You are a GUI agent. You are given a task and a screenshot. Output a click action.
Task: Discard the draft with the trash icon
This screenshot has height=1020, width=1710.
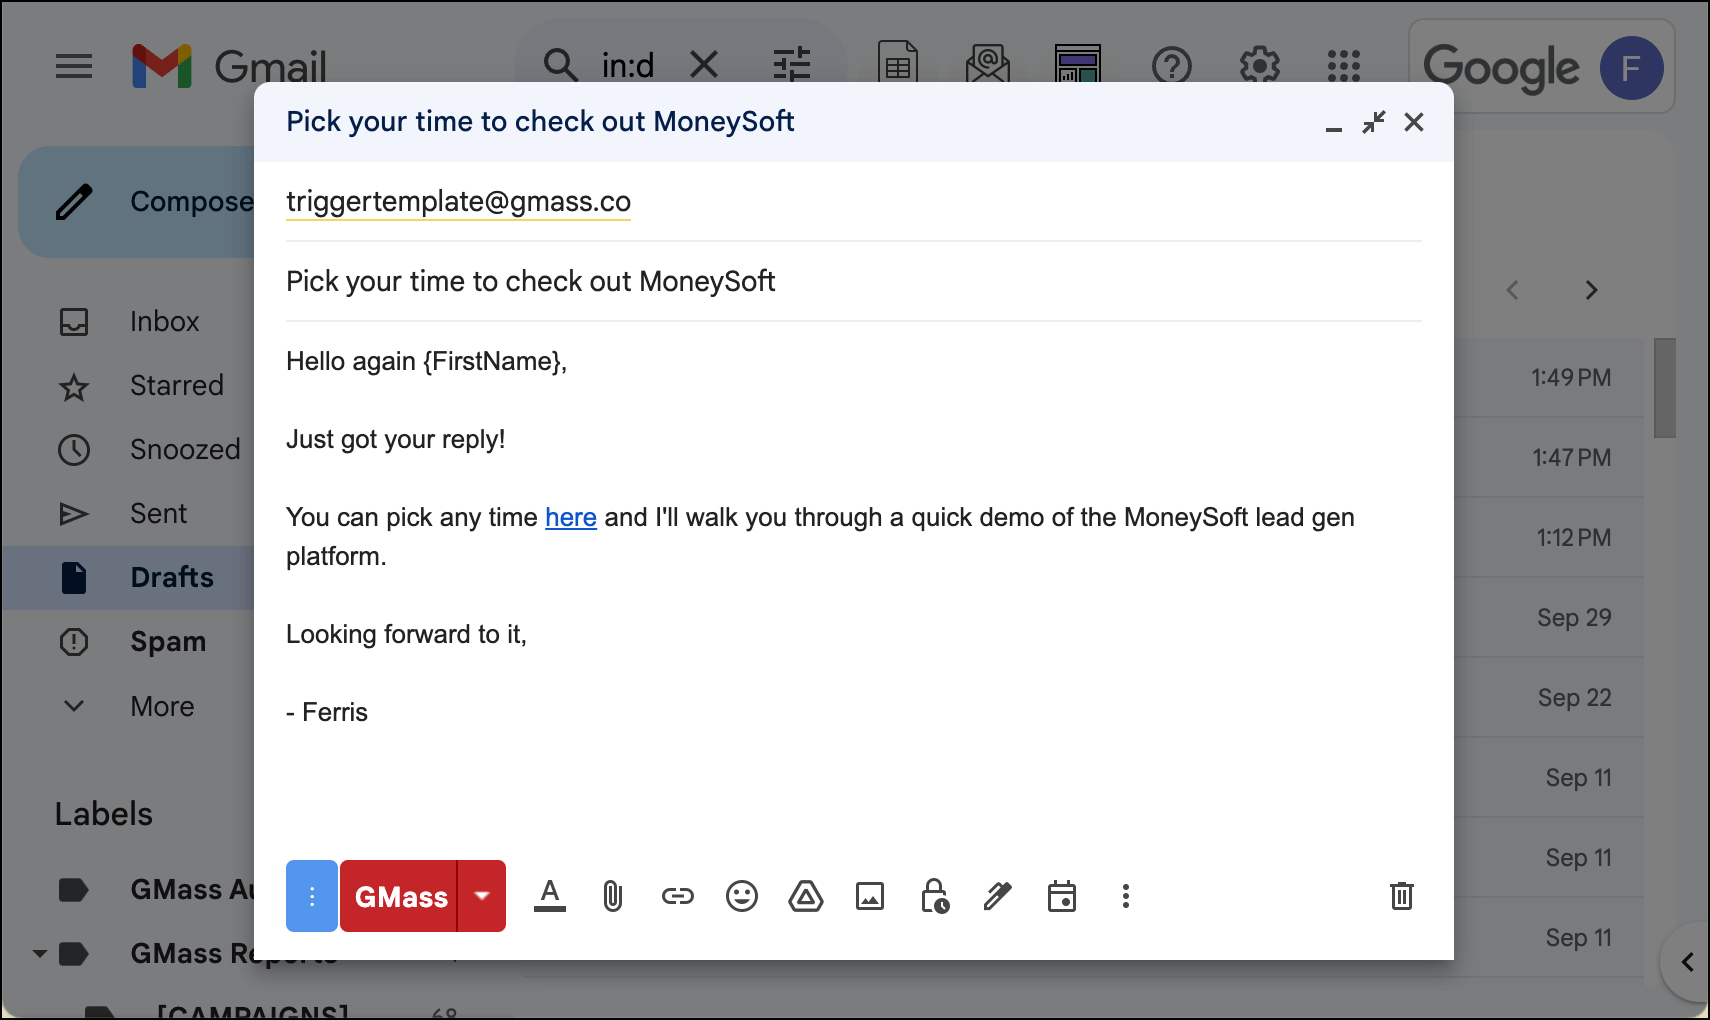(x=1402, y=896)
